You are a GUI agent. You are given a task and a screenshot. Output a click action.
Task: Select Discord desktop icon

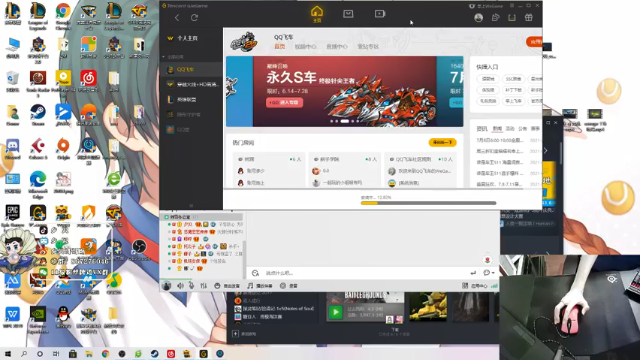(12, 148)
